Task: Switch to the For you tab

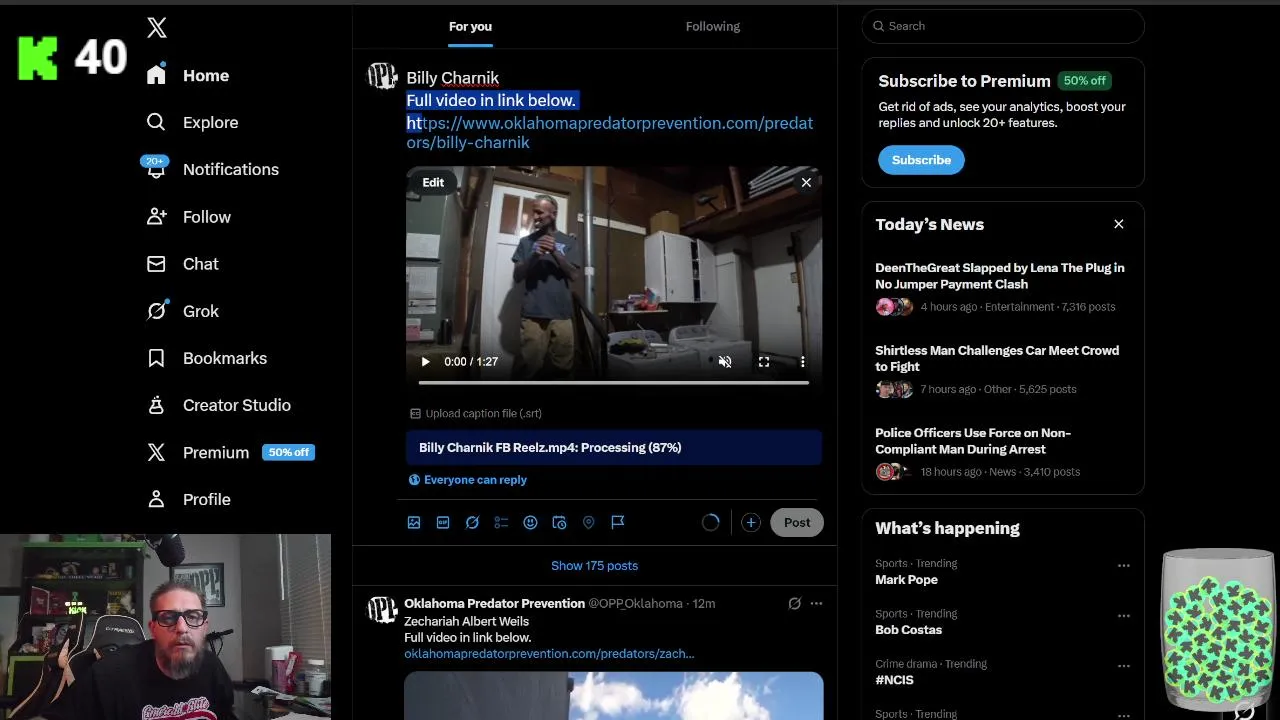Action: (x=470, y=27)
